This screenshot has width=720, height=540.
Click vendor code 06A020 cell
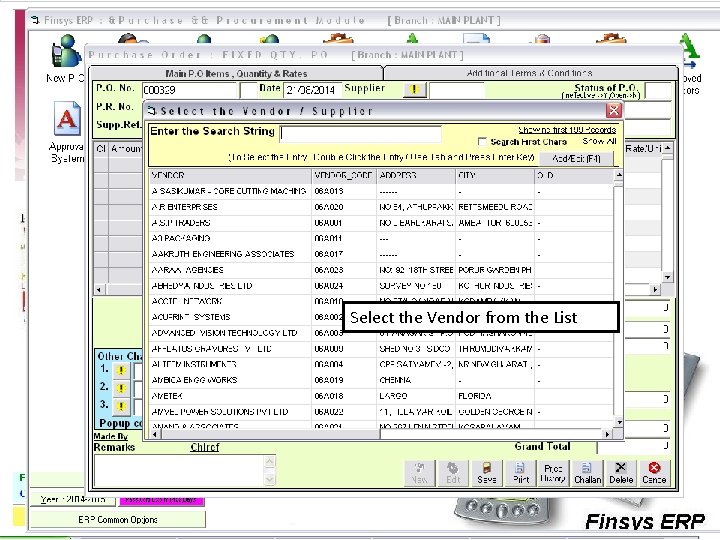pyautogui.click(x=343, y=207)
